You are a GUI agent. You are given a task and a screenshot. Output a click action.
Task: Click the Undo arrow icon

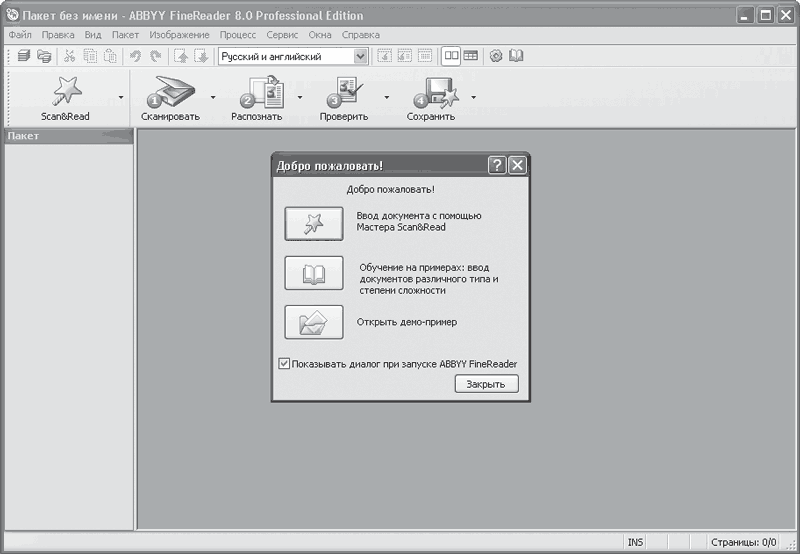tap(135, 56)
